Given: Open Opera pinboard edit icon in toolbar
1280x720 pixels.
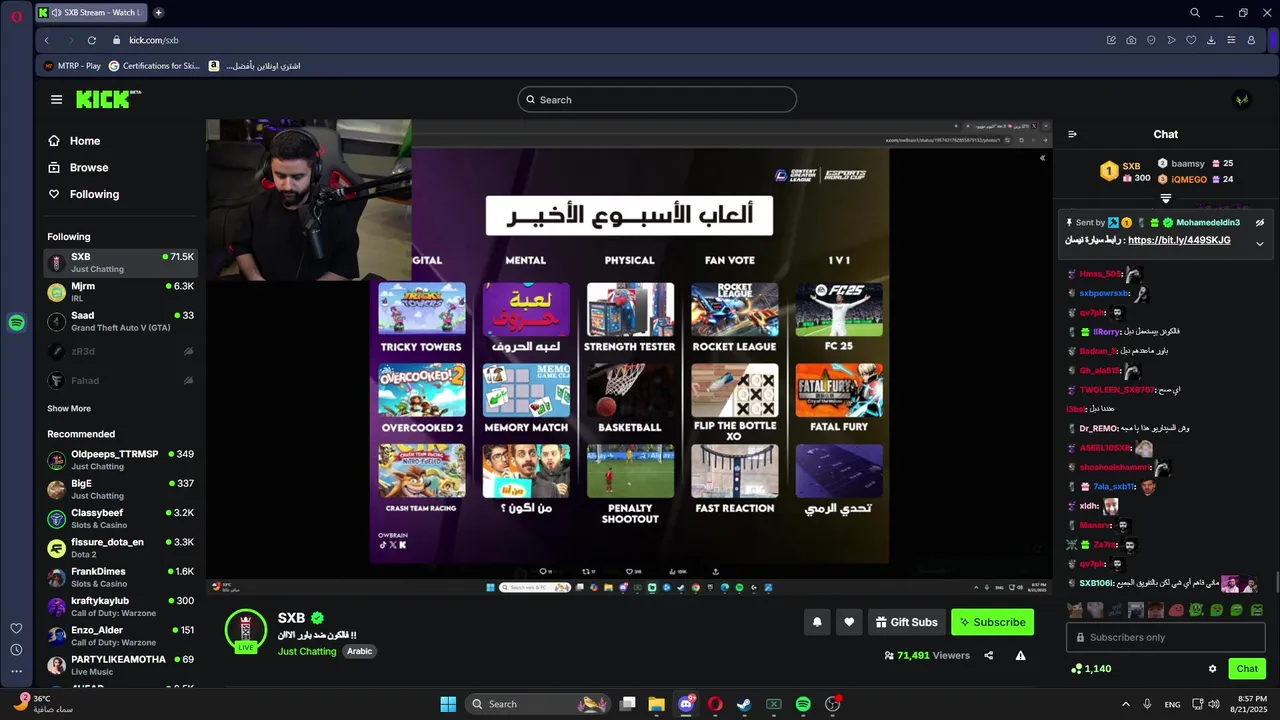Looking at the screenshot, I should point(1111,40).
